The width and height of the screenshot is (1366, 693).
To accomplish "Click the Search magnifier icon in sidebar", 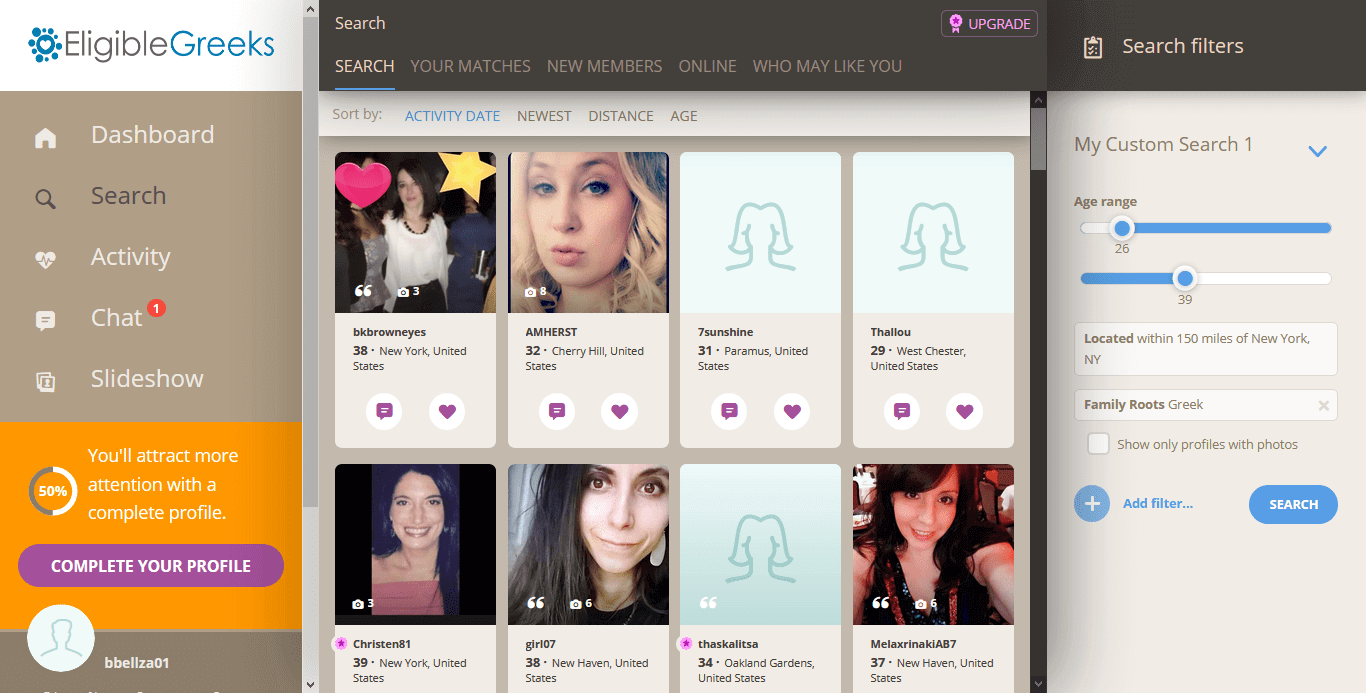I will click(x=45, y=199).
